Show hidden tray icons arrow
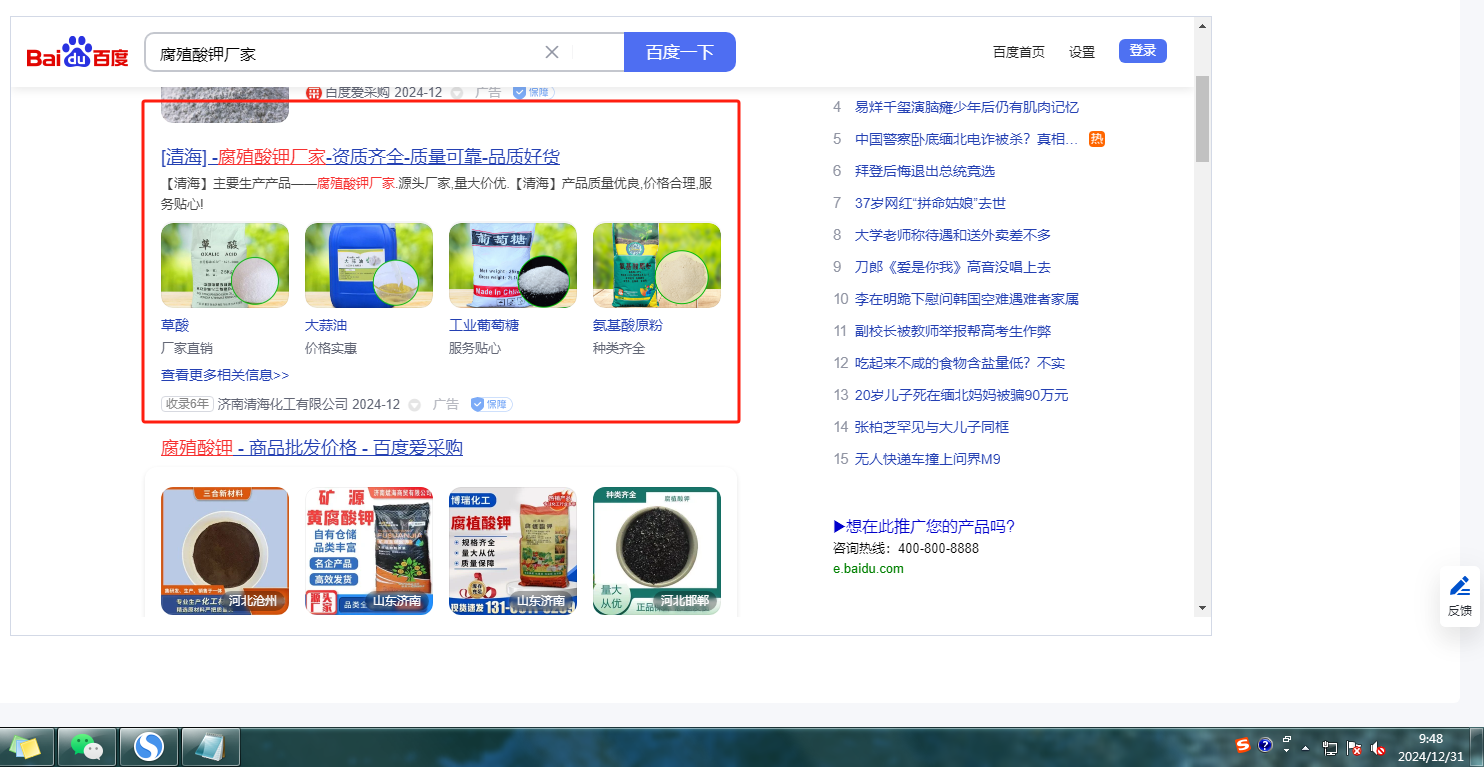This screenshot has width=1484, height=767. click(1305, 747)
